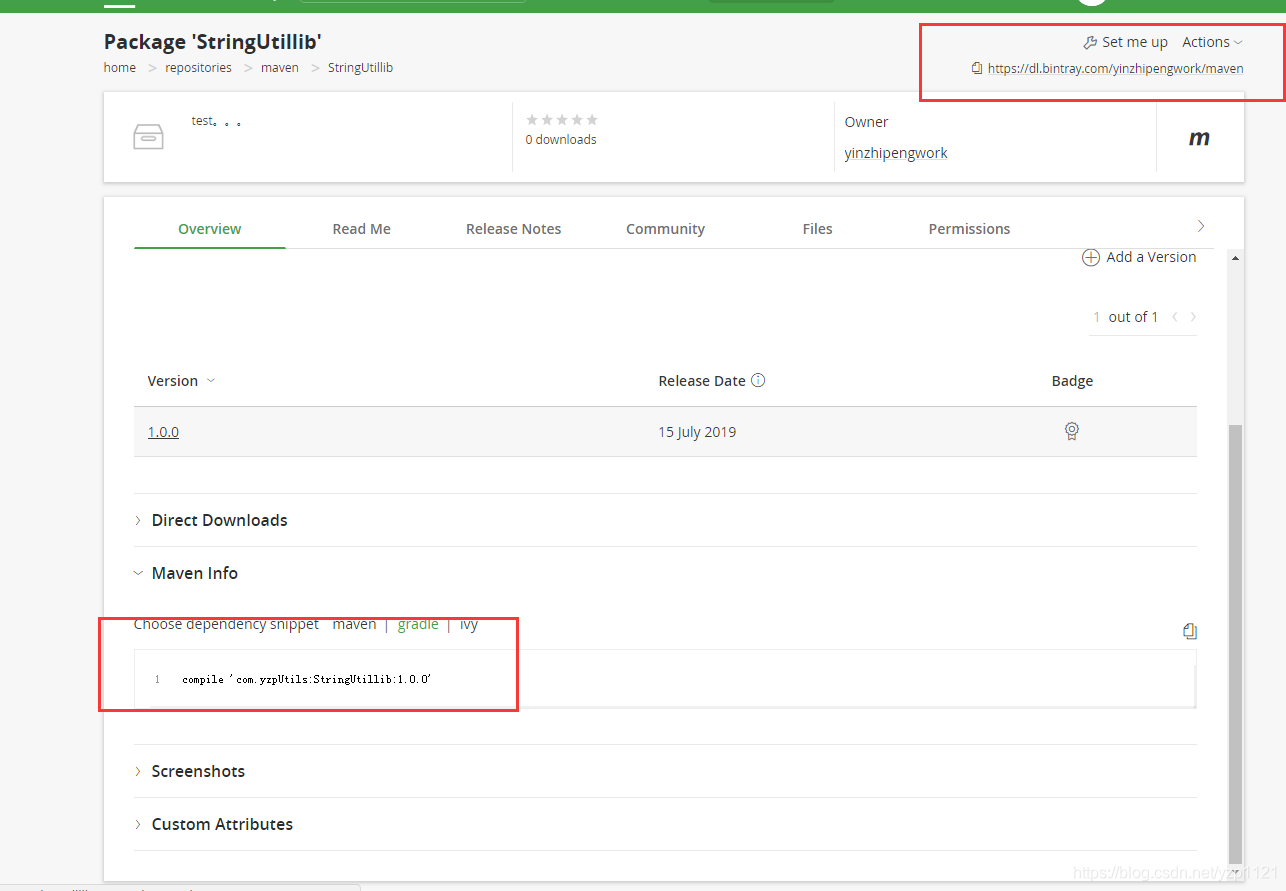Image resolution: width=1286 pixels, height=891 pixels.
Task: Click StringUtillib breadcrumb entry
Action: [x=360, y=68]
